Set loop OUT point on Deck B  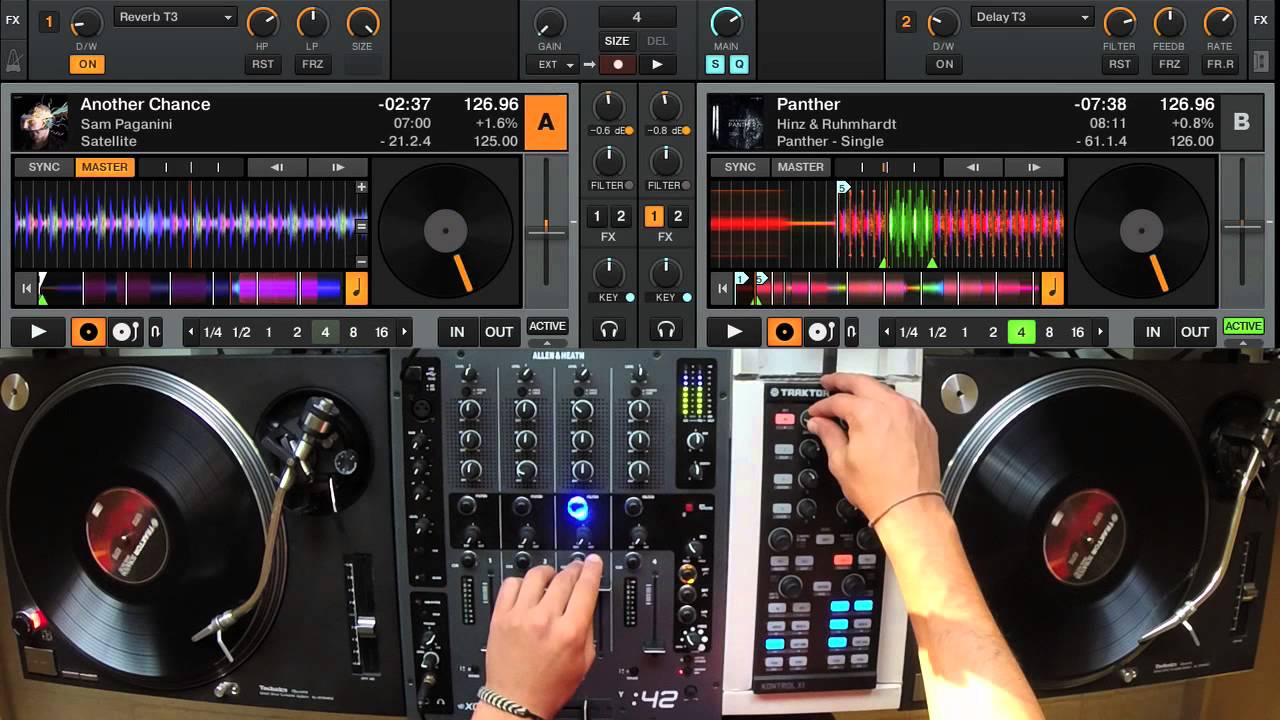coord(1195,332)
